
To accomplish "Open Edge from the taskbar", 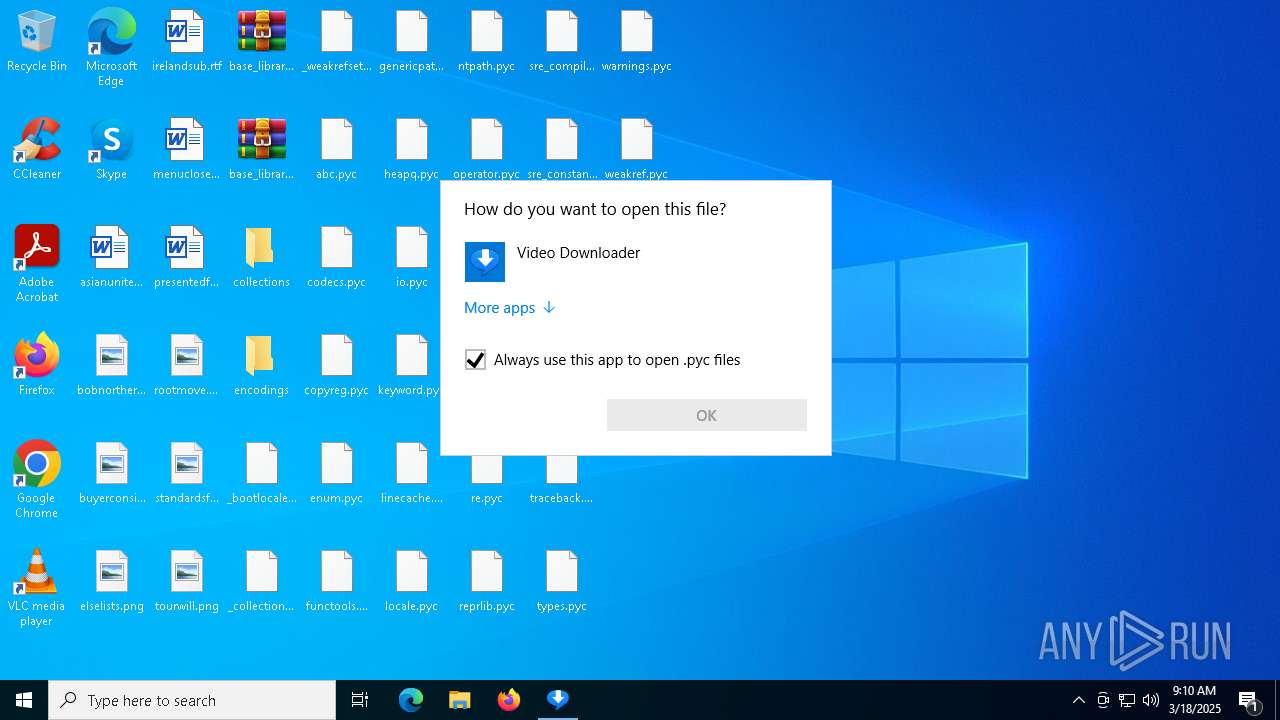I will [x=411, y=700].
